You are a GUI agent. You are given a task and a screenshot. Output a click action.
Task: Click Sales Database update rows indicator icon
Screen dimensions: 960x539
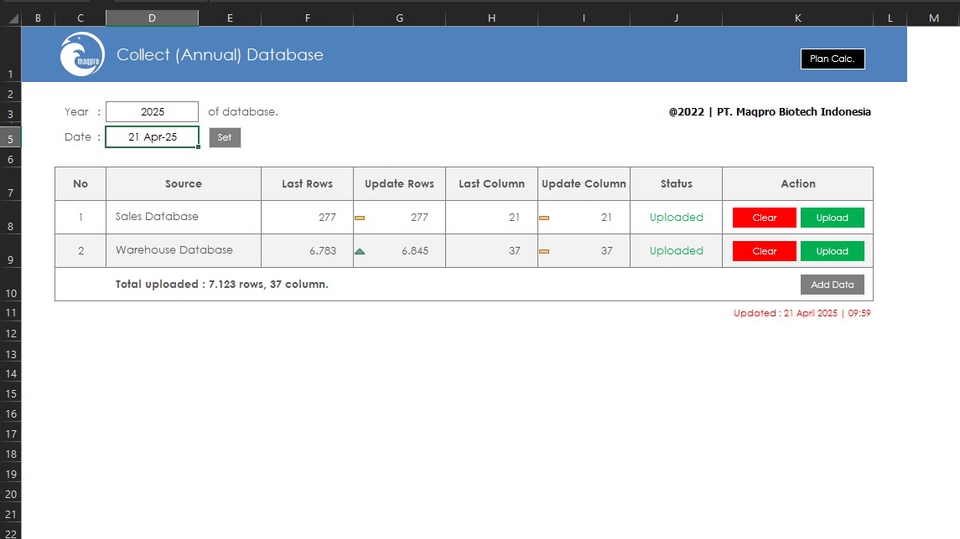point(360,217)
